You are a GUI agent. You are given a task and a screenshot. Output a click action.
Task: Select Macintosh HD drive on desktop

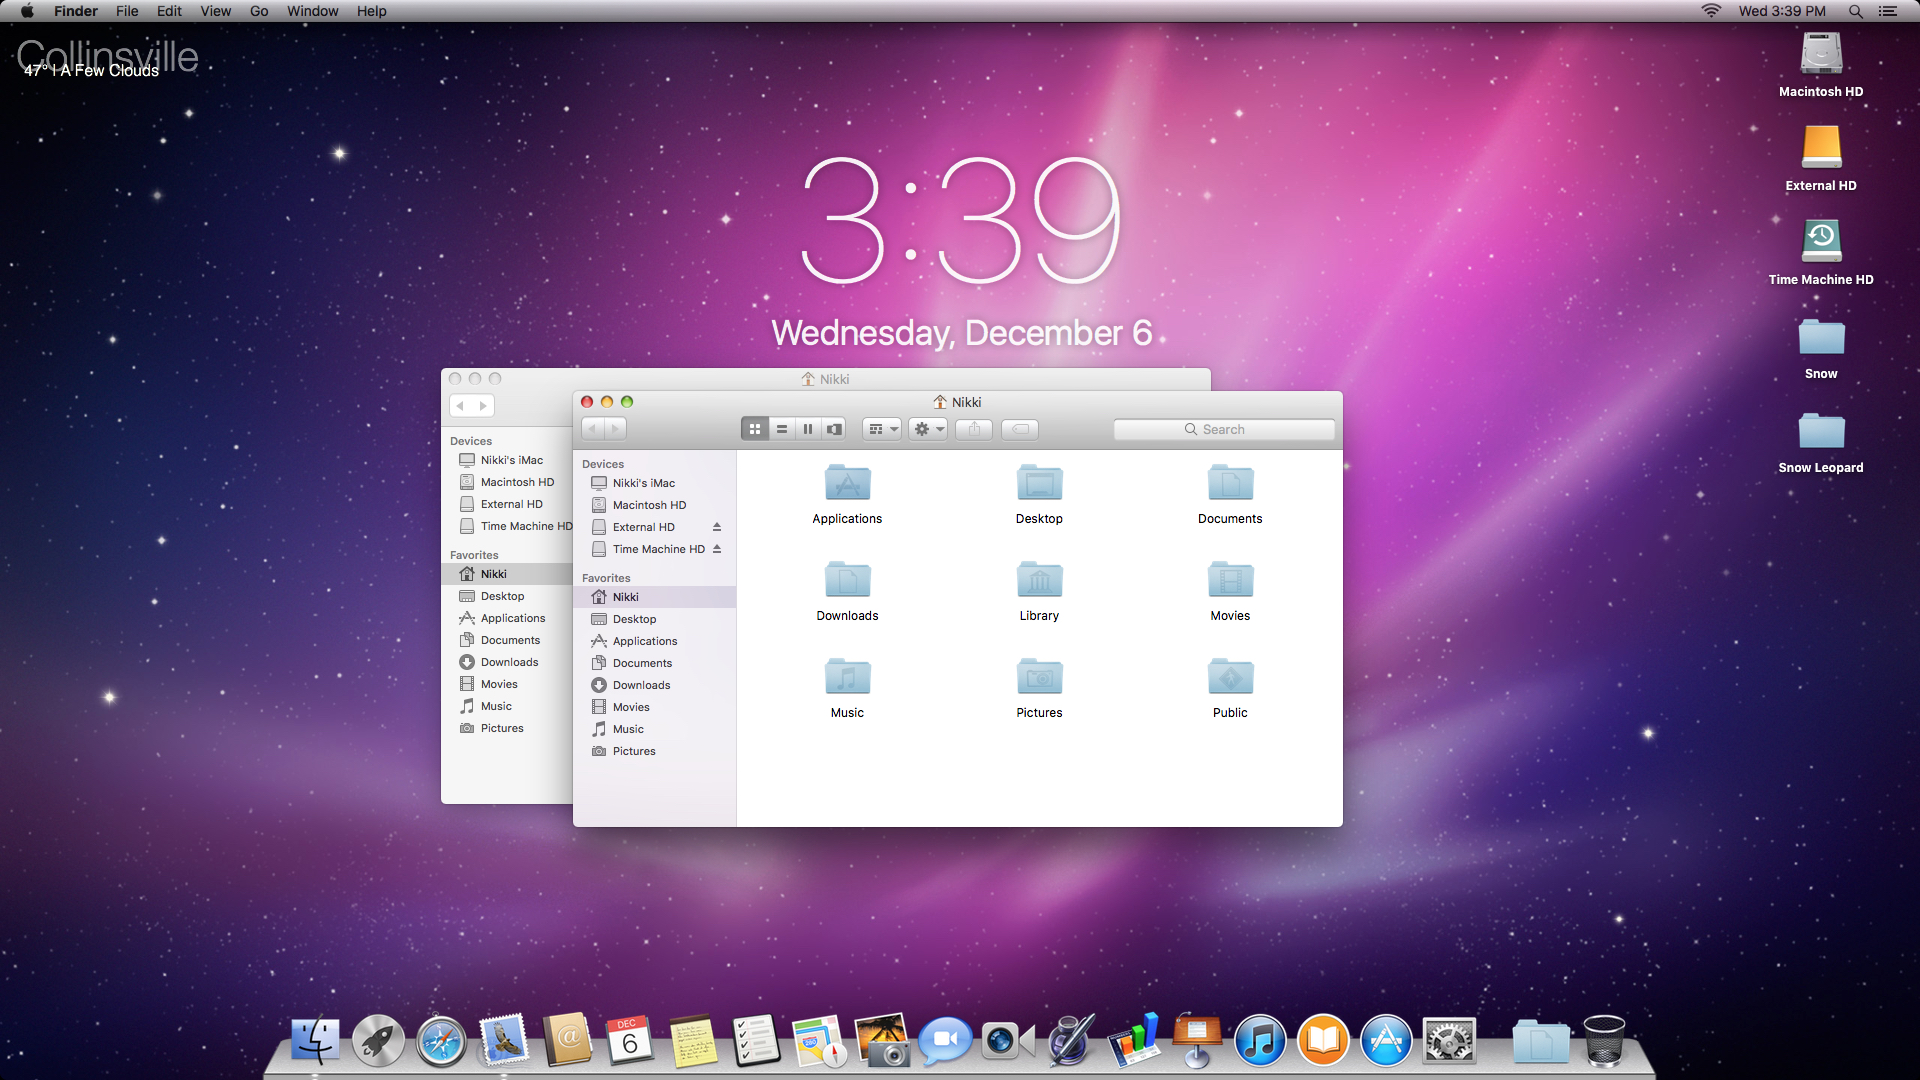tap(1821, 64)
